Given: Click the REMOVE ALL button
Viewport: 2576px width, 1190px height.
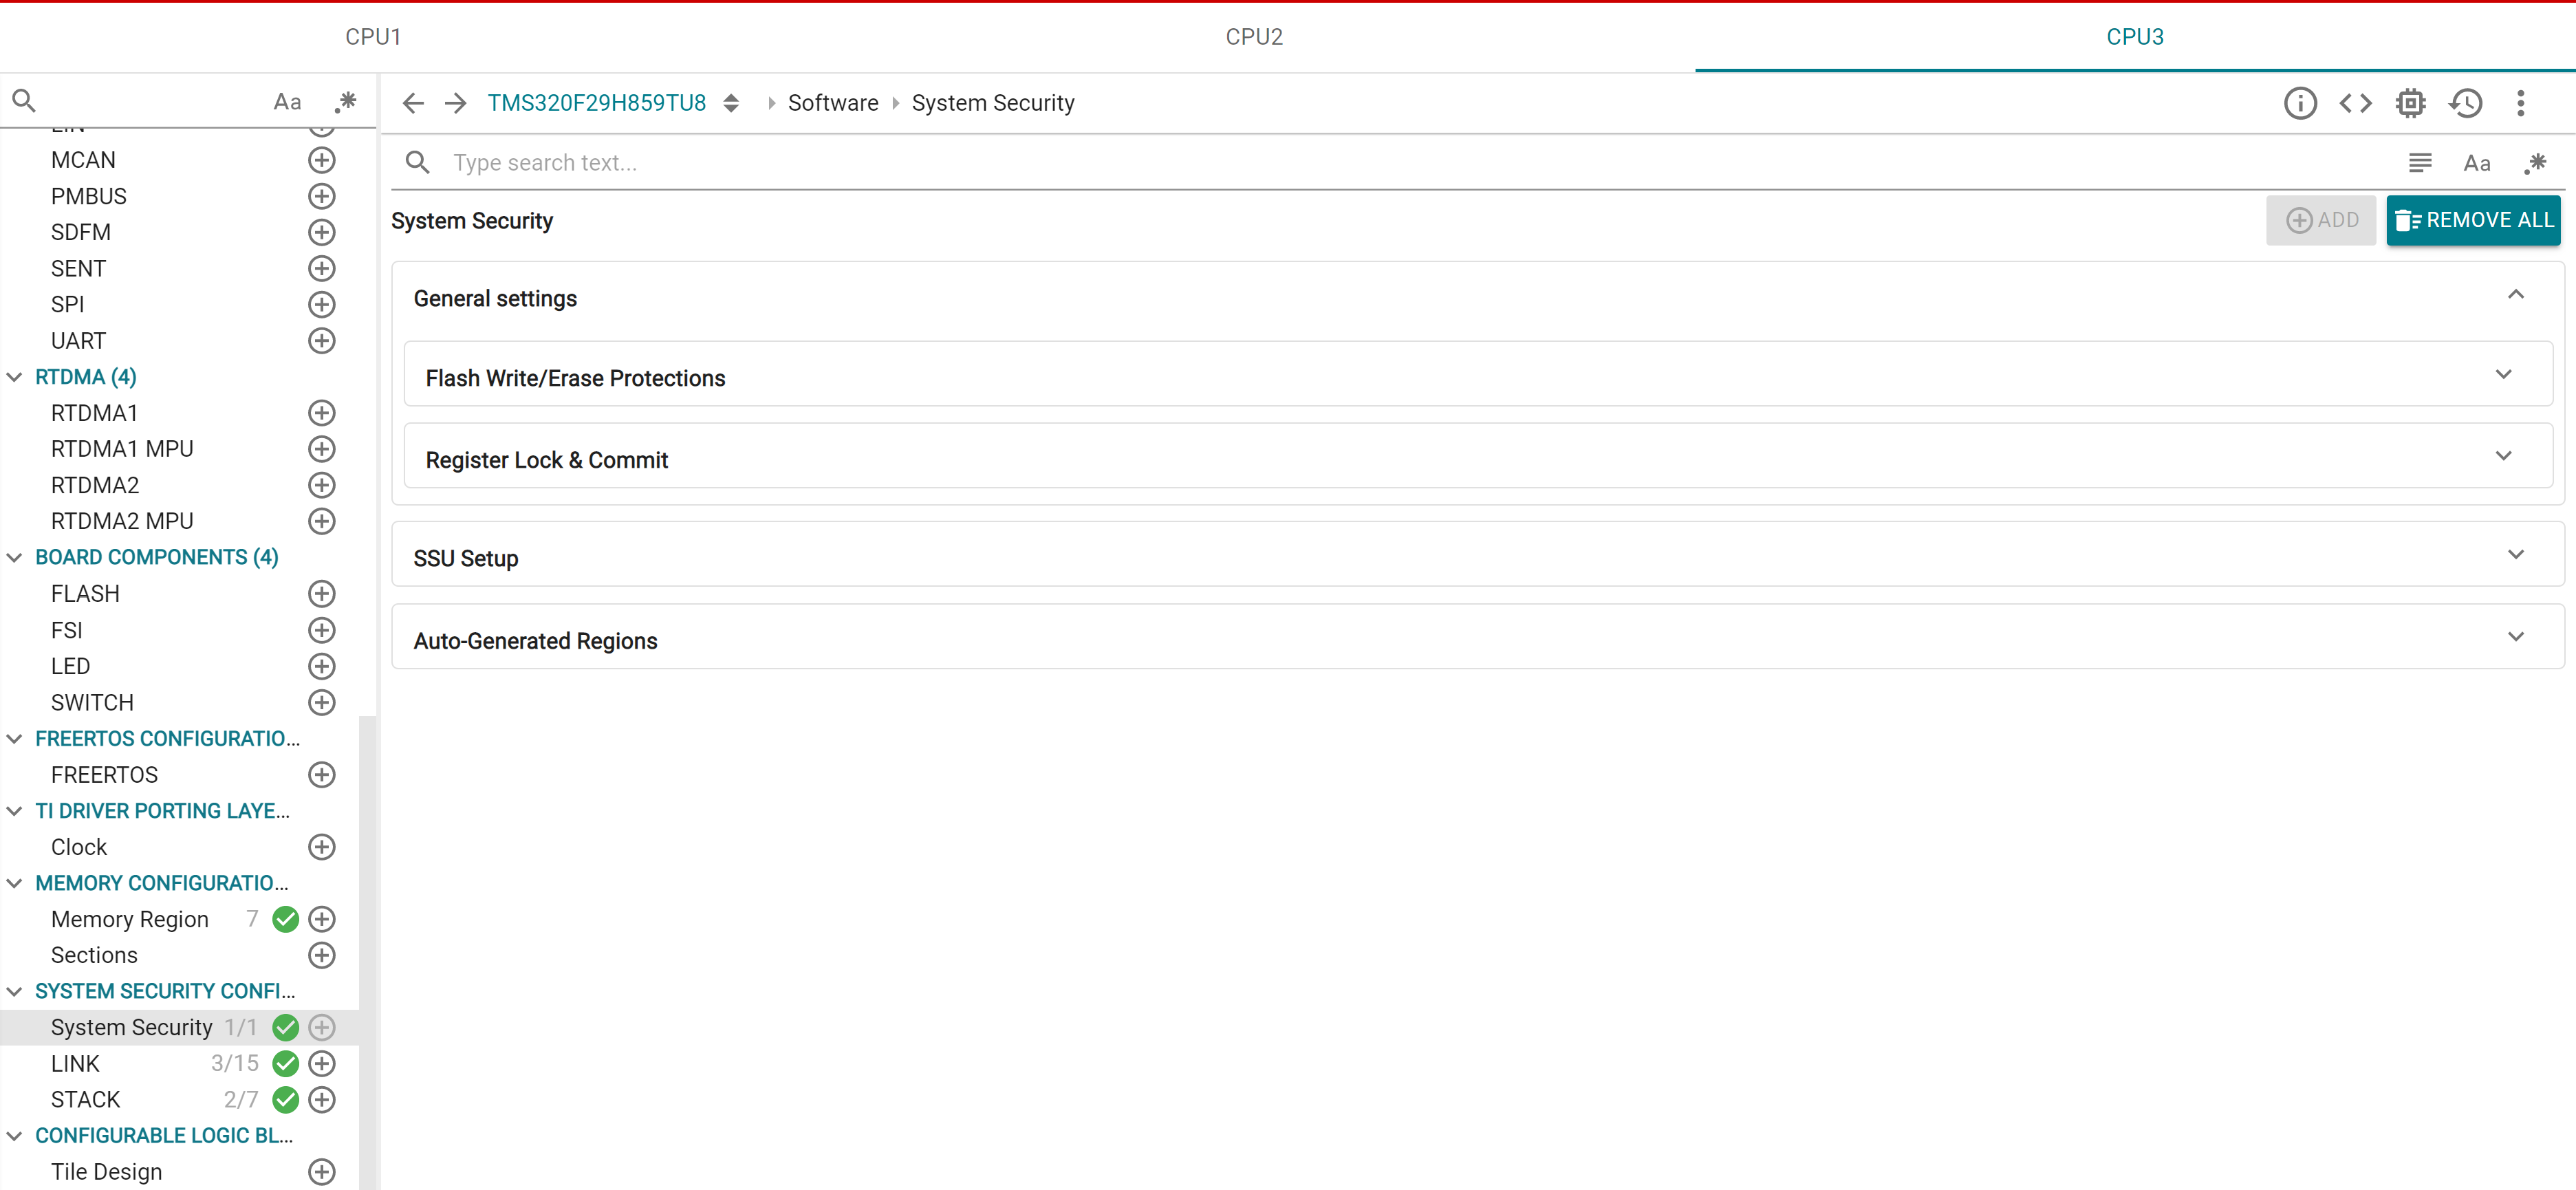Looking at the screenshot, I should 2473,219.
